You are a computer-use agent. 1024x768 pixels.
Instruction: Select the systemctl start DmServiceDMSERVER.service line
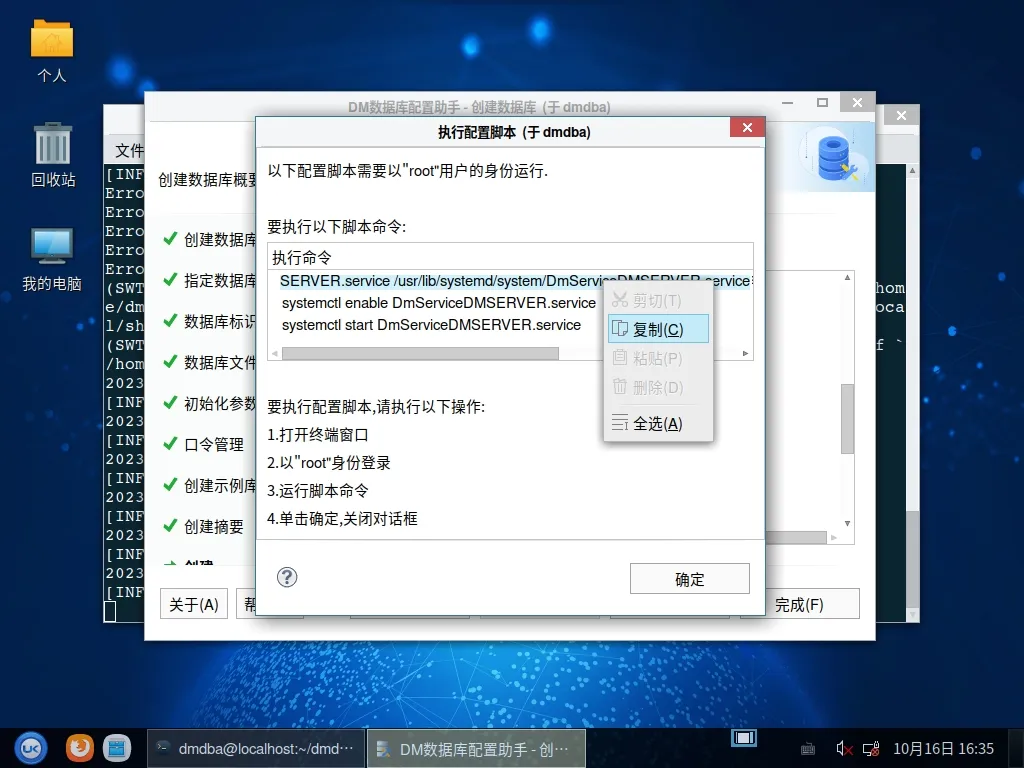tap(431, 325)
